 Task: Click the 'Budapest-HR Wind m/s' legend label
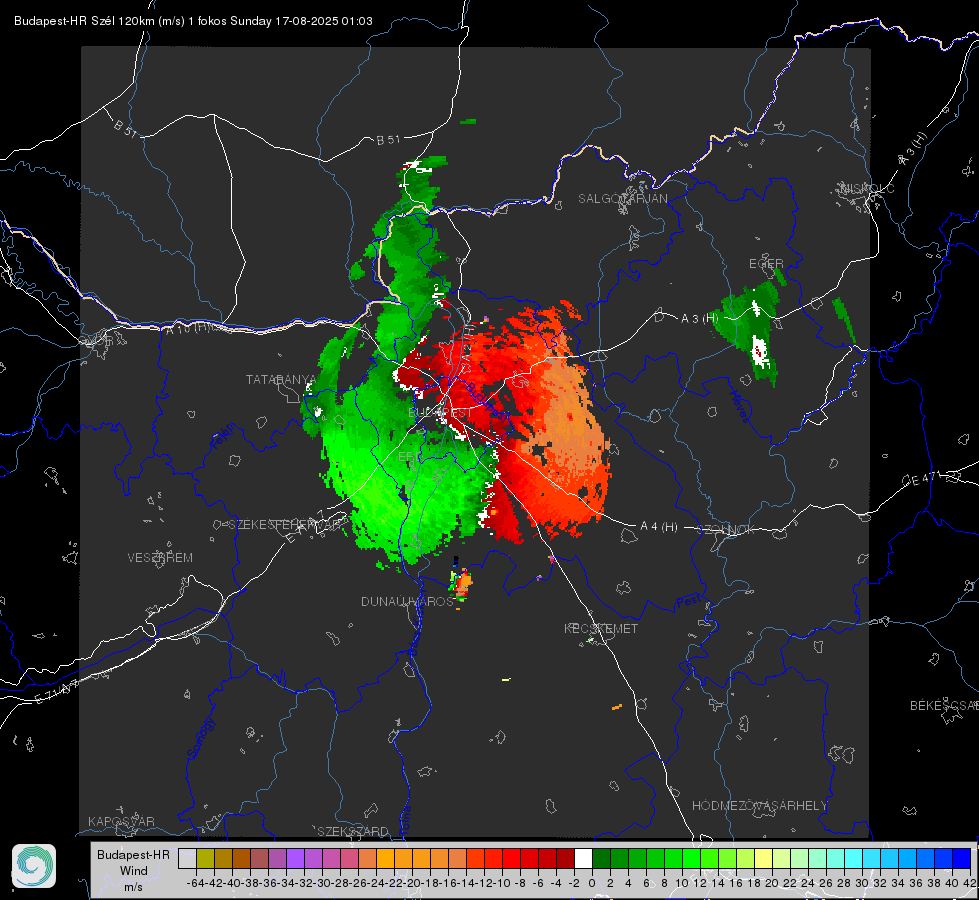(133, 871)
